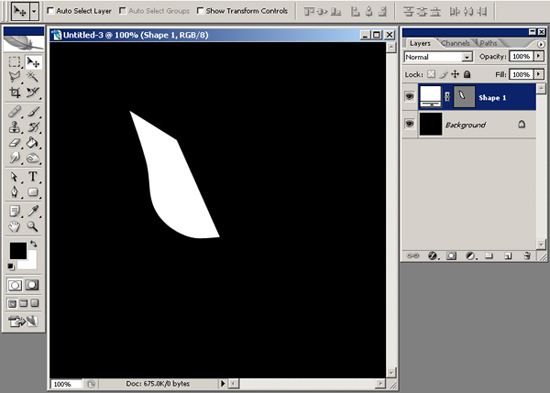Choose the Brush tool
This screenshot has width=550, height=393.
click(33, 112)
